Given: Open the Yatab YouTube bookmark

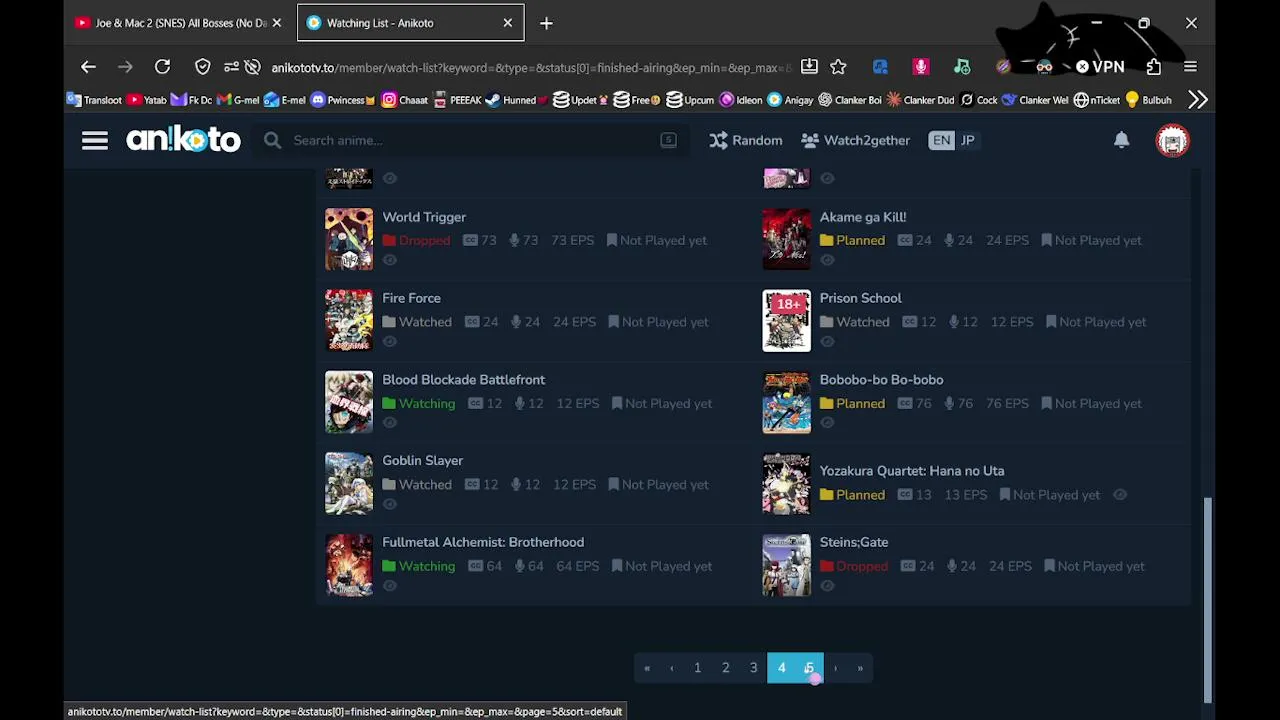Looking at the screenshot, I should point(146,100).
